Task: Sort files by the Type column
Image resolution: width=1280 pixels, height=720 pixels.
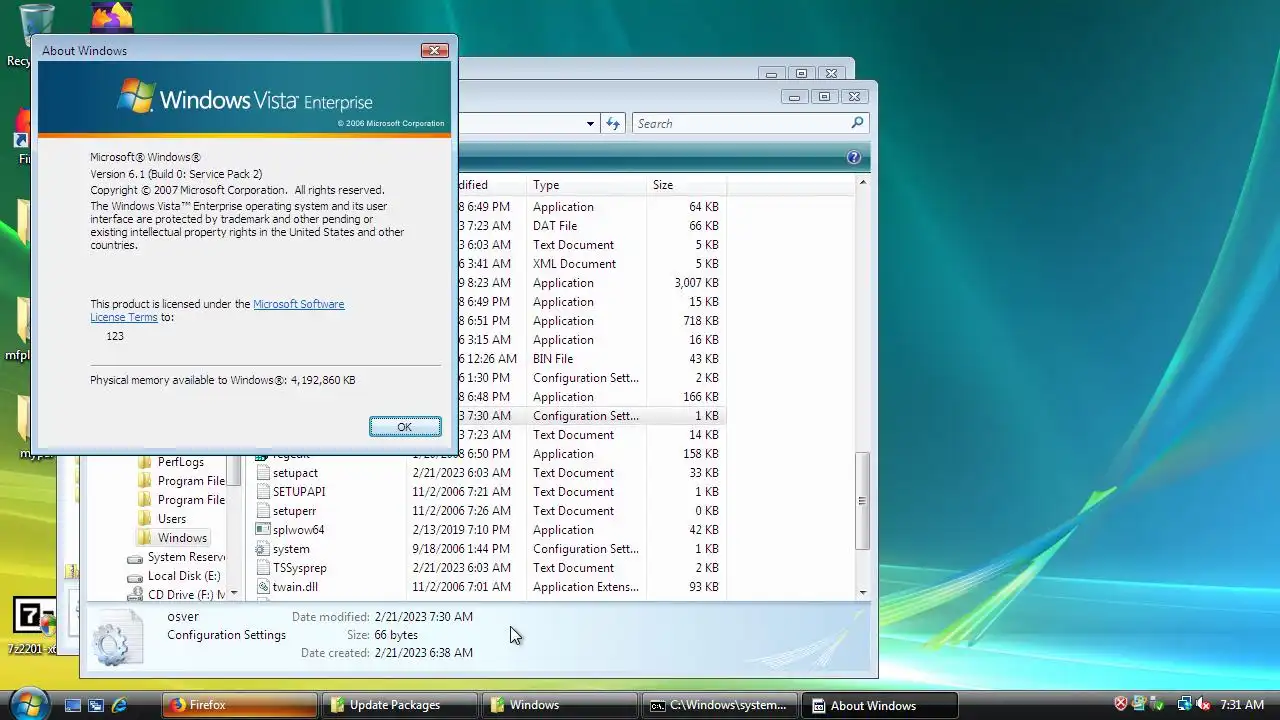Action: [587, 185]
